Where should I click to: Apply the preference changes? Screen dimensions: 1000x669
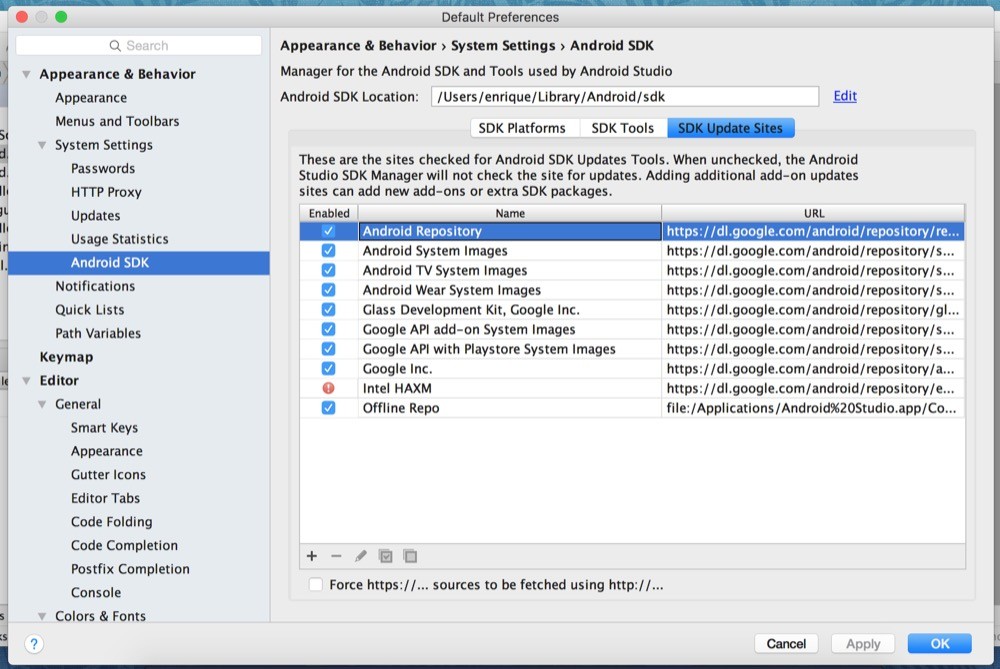click(x=862, y=643)
